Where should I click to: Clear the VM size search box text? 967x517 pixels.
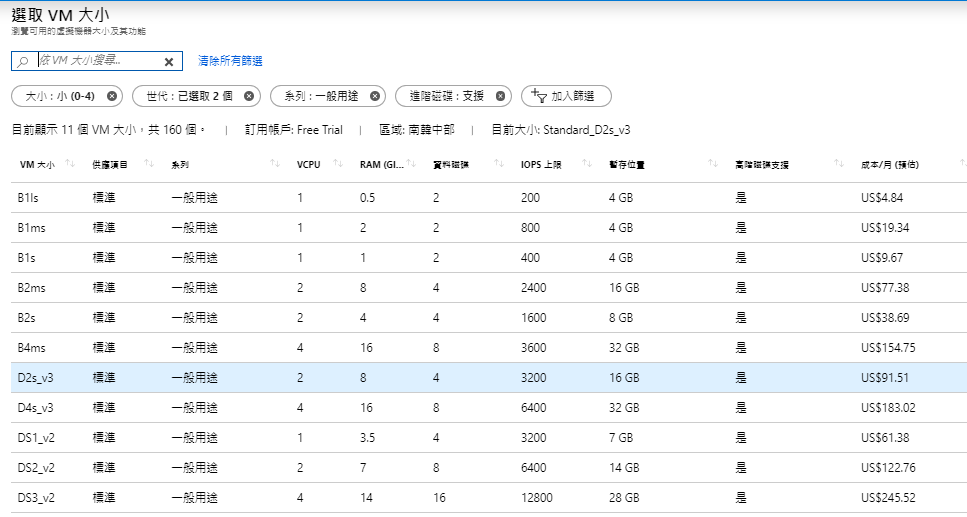point(169,61)
